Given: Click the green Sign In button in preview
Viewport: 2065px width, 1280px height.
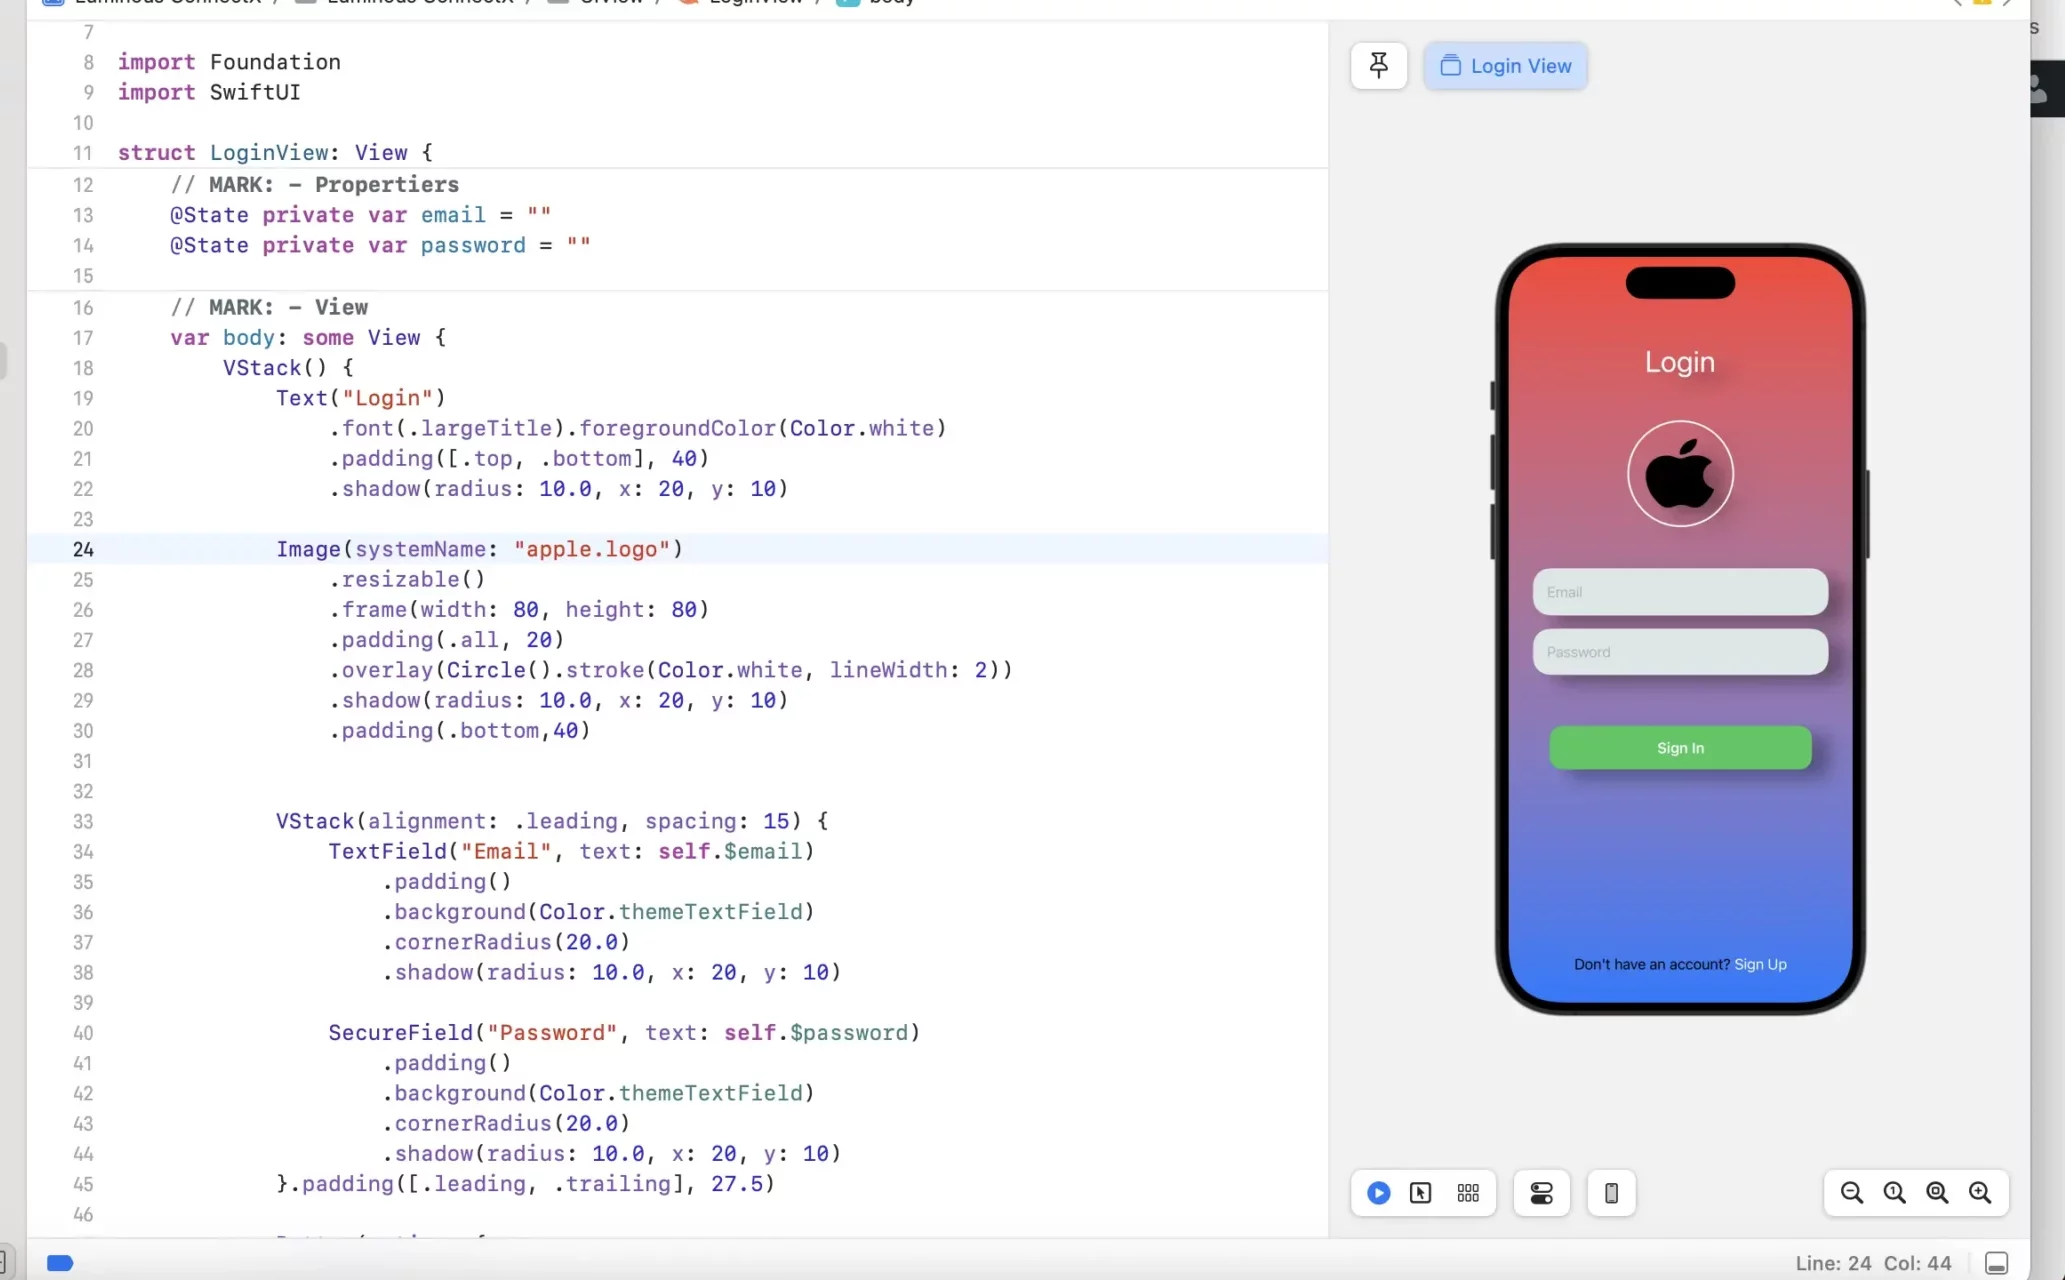Looking at the screenshot, I should pyautogui.click(x=1680, y=748).
